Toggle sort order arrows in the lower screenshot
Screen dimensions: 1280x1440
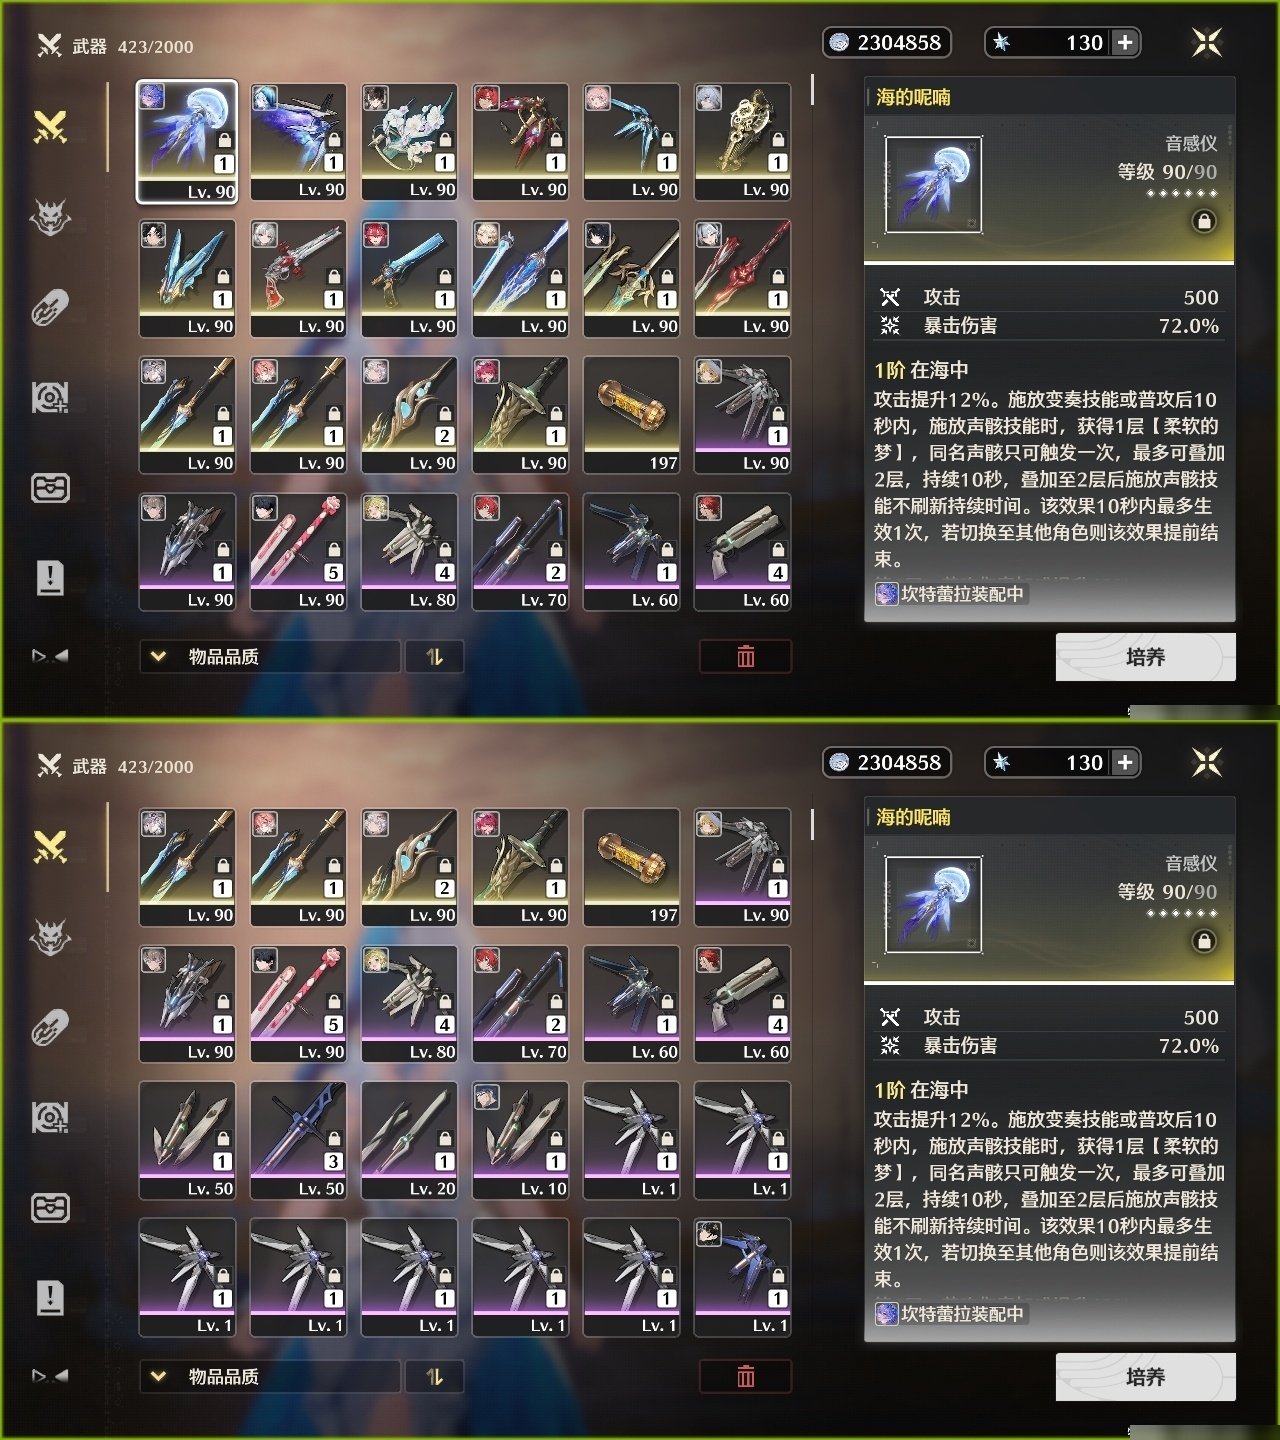click(434, 1376)
